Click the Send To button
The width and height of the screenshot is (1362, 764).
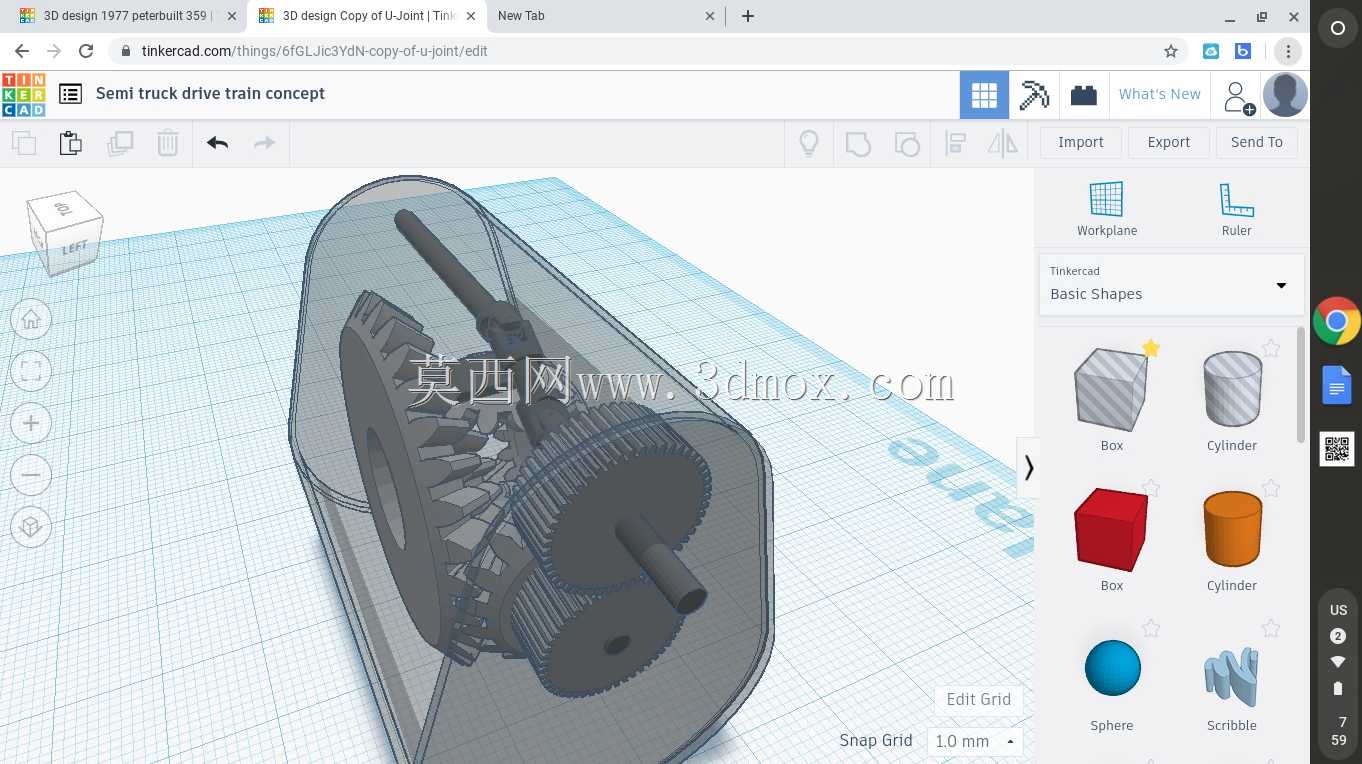click(x=1257, y=142)
